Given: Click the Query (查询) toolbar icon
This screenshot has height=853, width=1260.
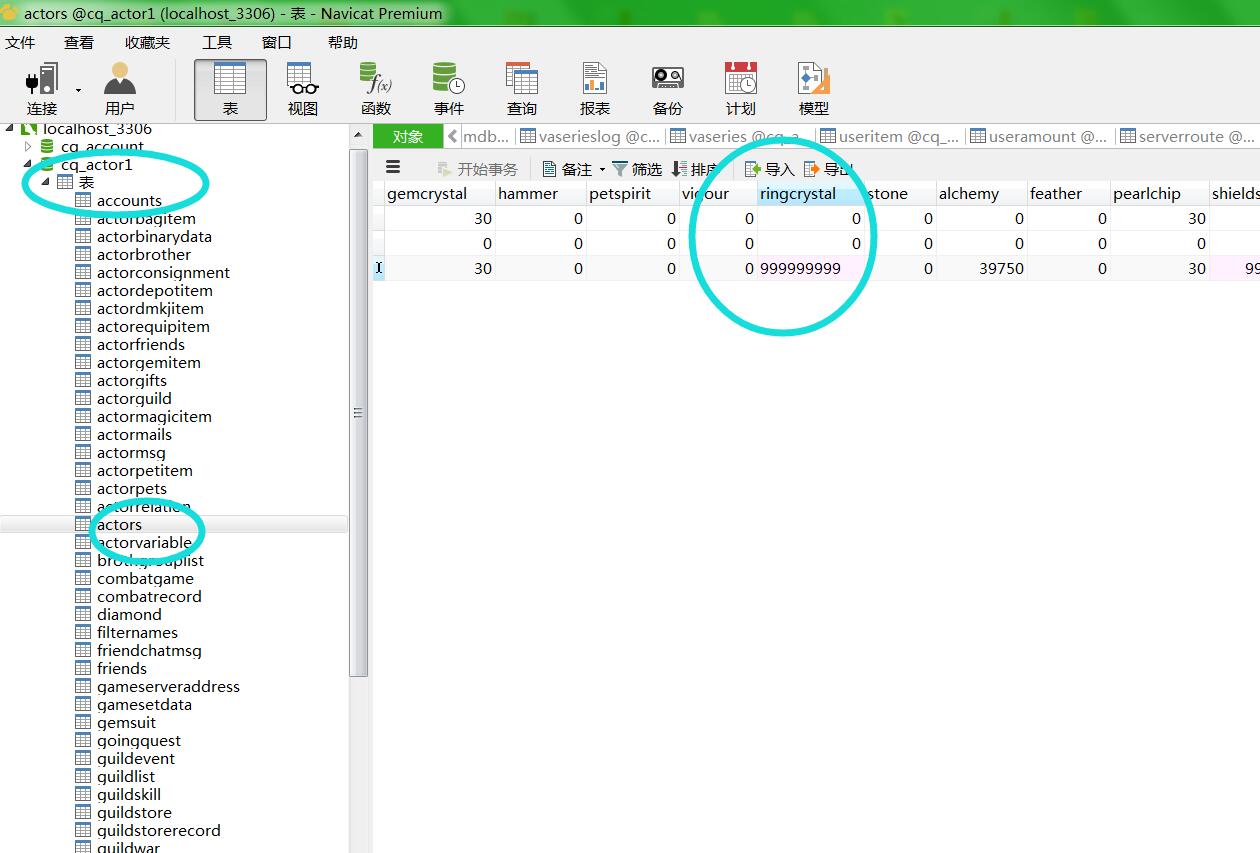Looking at the screenshot, I should point(522,80).
